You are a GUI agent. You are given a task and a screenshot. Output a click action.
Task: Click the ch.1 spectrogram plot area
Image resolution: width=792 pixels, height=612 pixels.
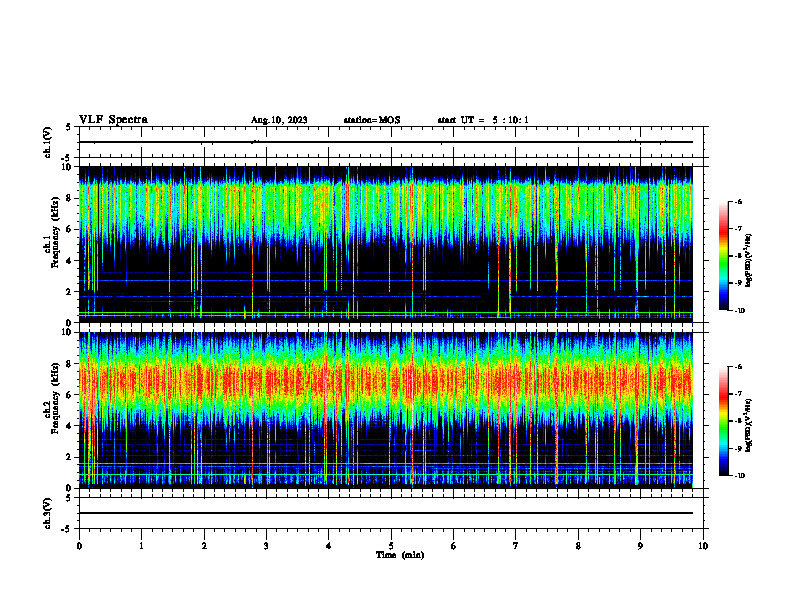[x=385, y=244]
